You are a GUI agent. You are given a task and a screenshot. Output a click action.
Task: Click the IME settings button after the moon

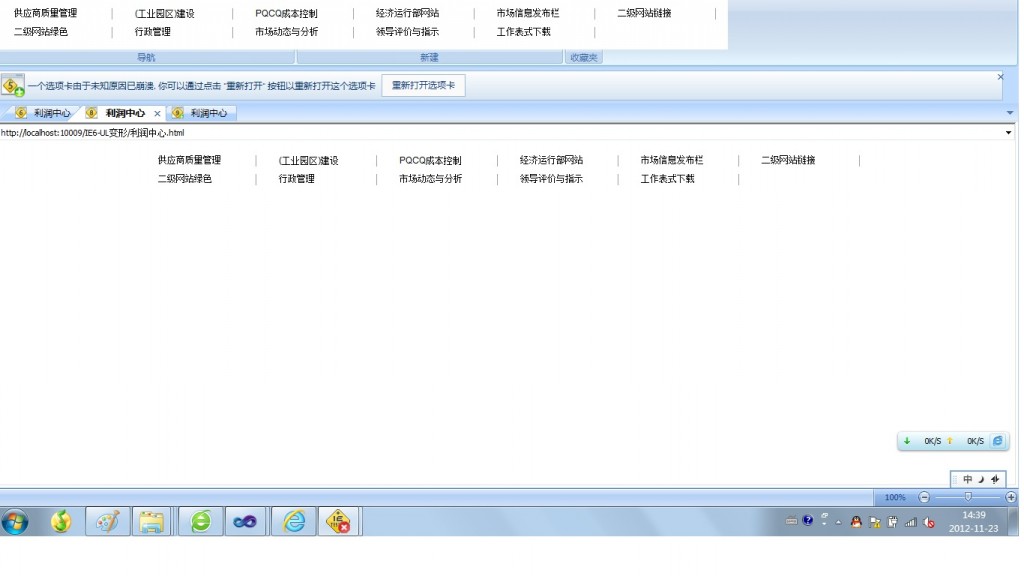pos(995,479)
